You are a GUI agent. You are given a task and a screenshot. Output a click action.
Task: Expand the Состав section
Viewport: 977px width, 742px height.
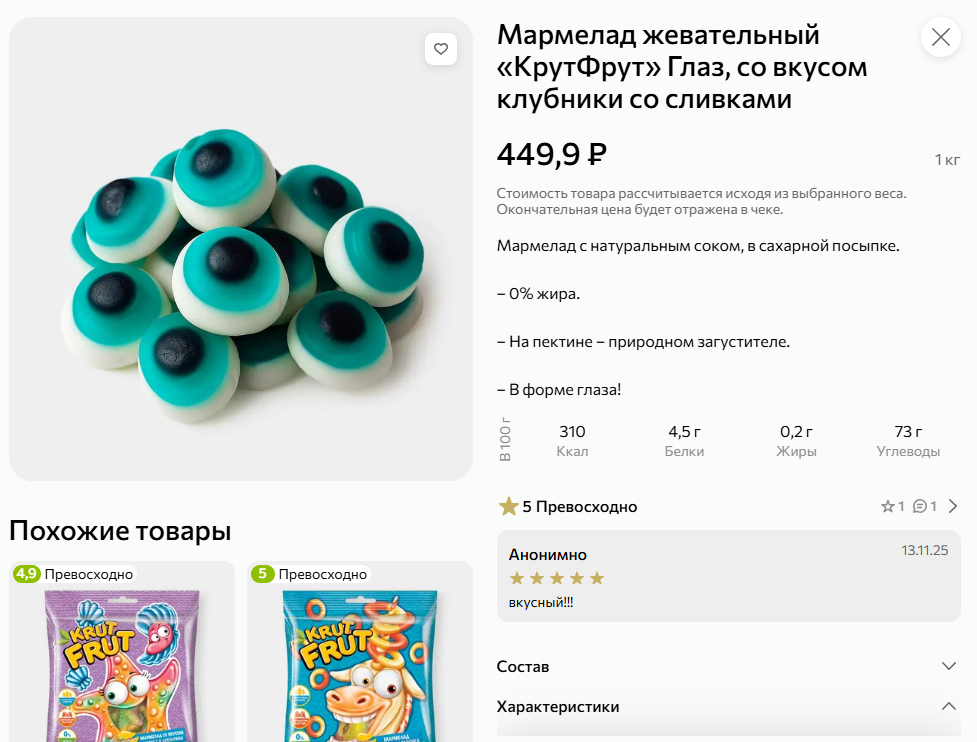click(x=949, y=666)
